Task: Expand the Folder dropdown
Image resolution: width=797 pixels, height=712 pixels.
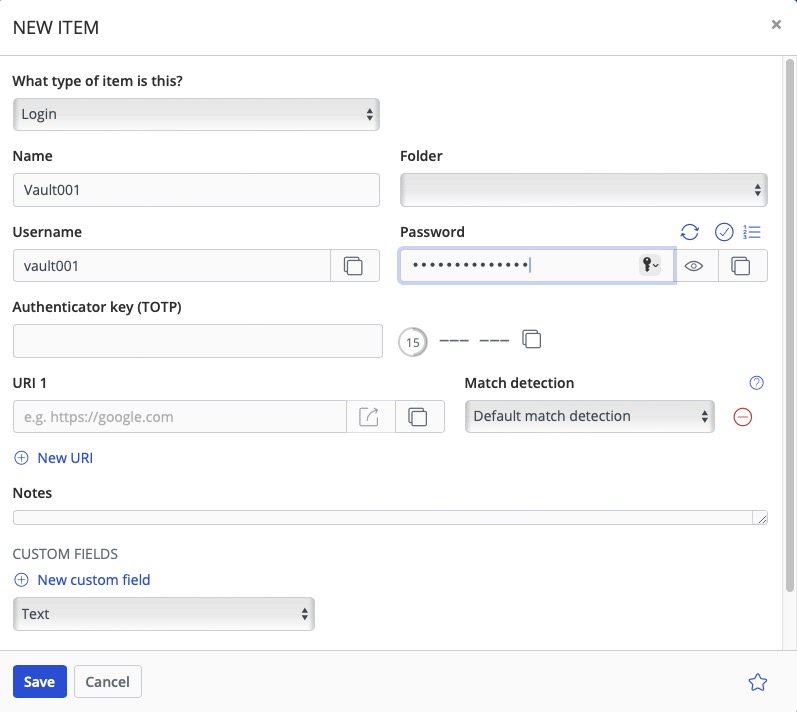Action: pos(583,189)
